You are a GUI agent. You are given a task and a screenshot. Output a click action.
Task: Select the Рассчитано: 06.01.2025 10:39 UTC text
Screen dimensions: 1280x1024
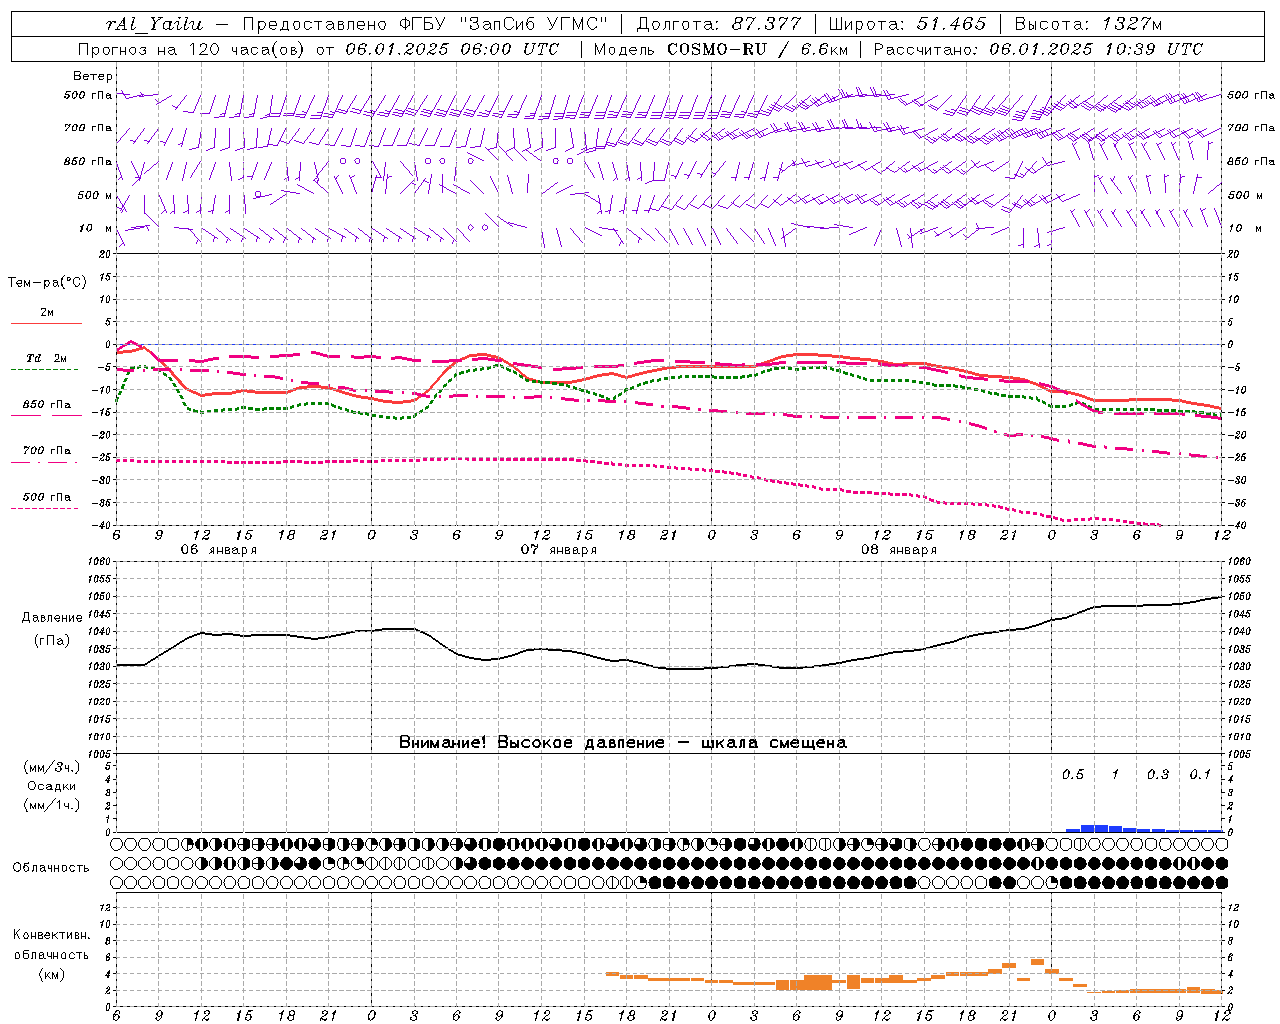(x=1038, y=49)
